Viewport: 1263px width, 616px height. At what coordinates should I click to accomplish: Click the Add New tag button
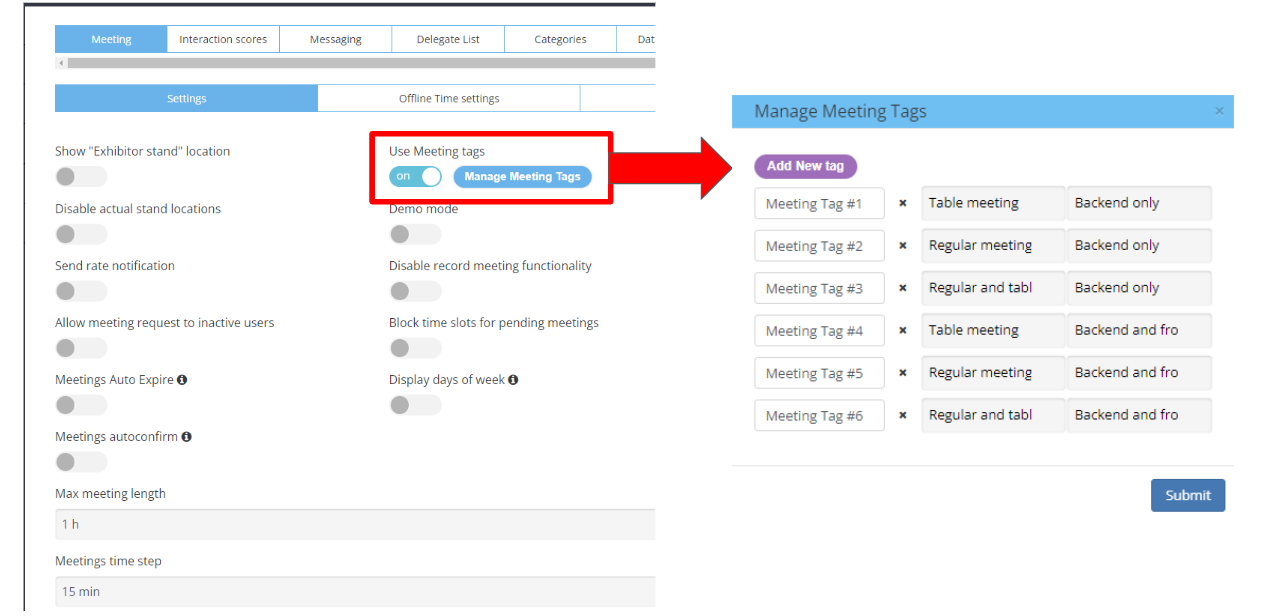click(805, 166)
